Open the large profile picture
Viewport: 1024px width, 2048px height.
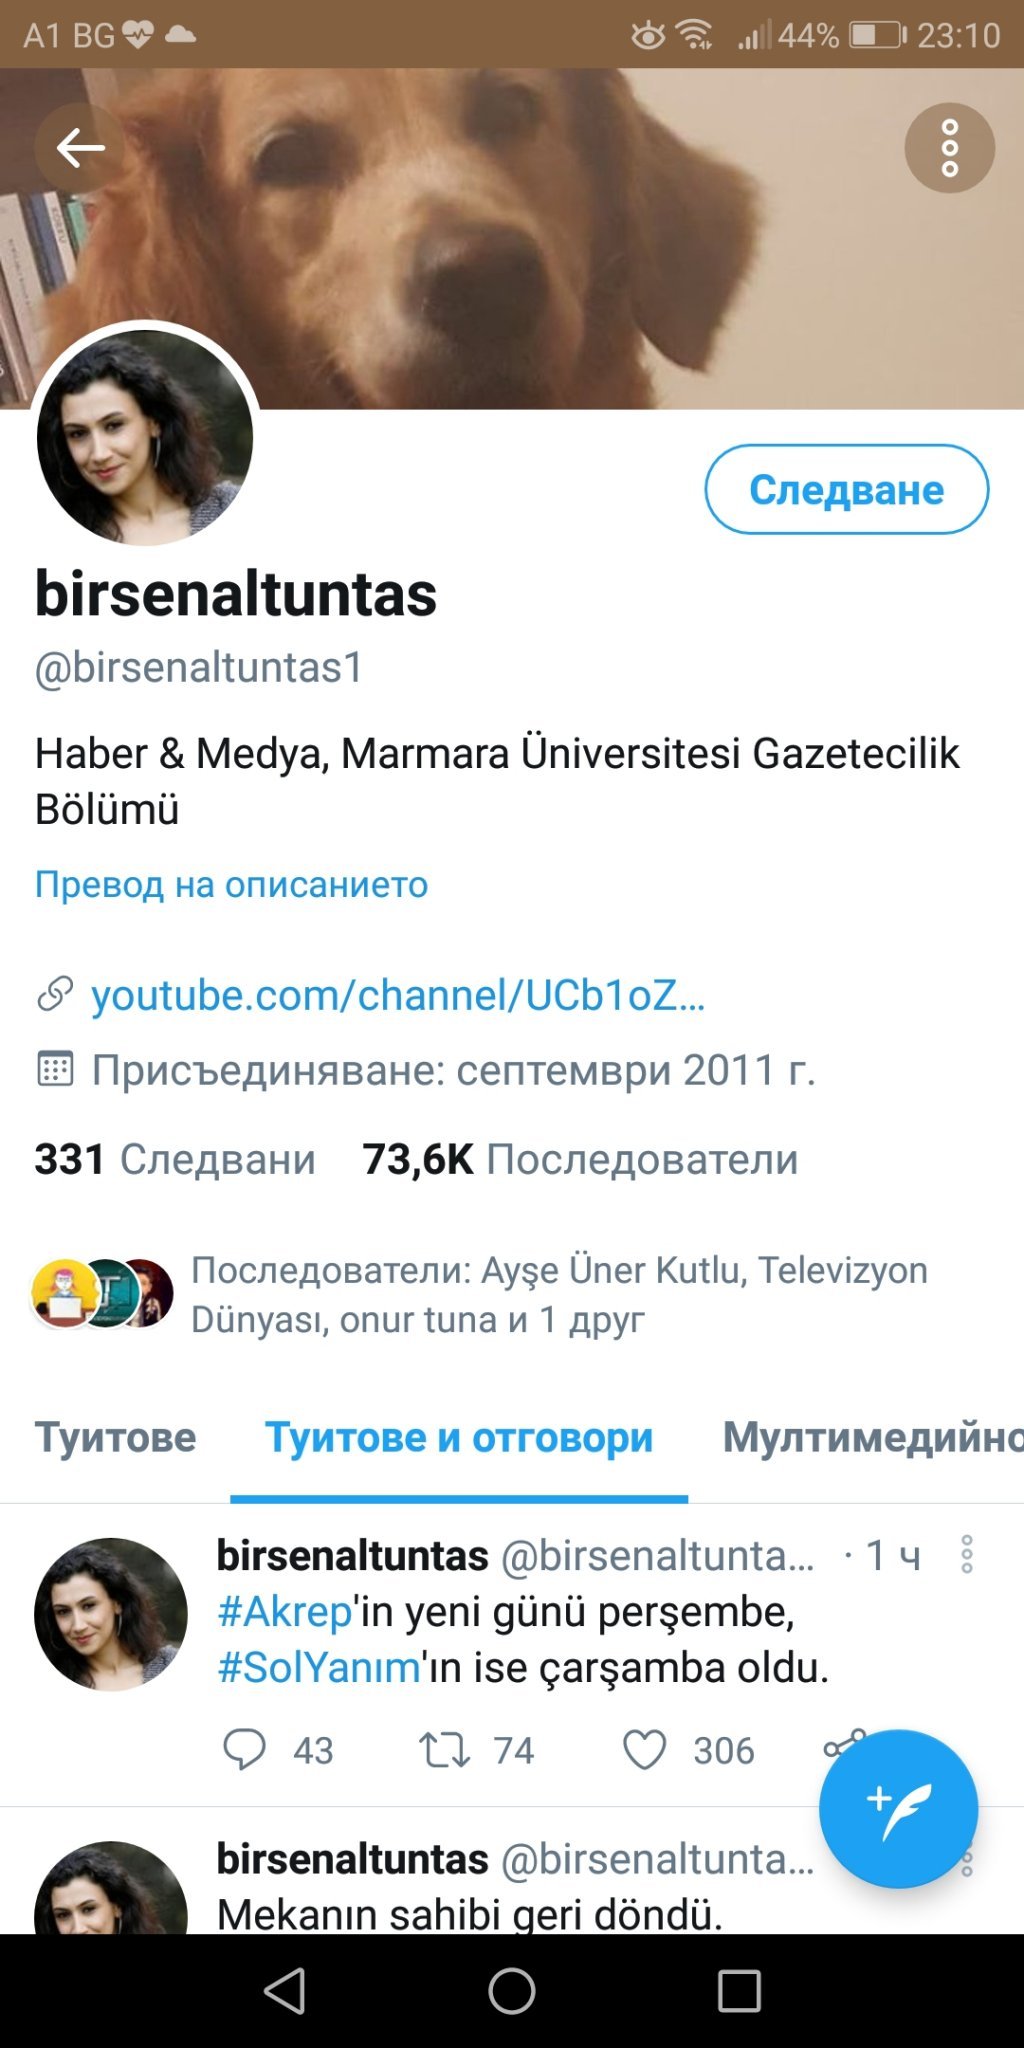click(x=145, y=438)
